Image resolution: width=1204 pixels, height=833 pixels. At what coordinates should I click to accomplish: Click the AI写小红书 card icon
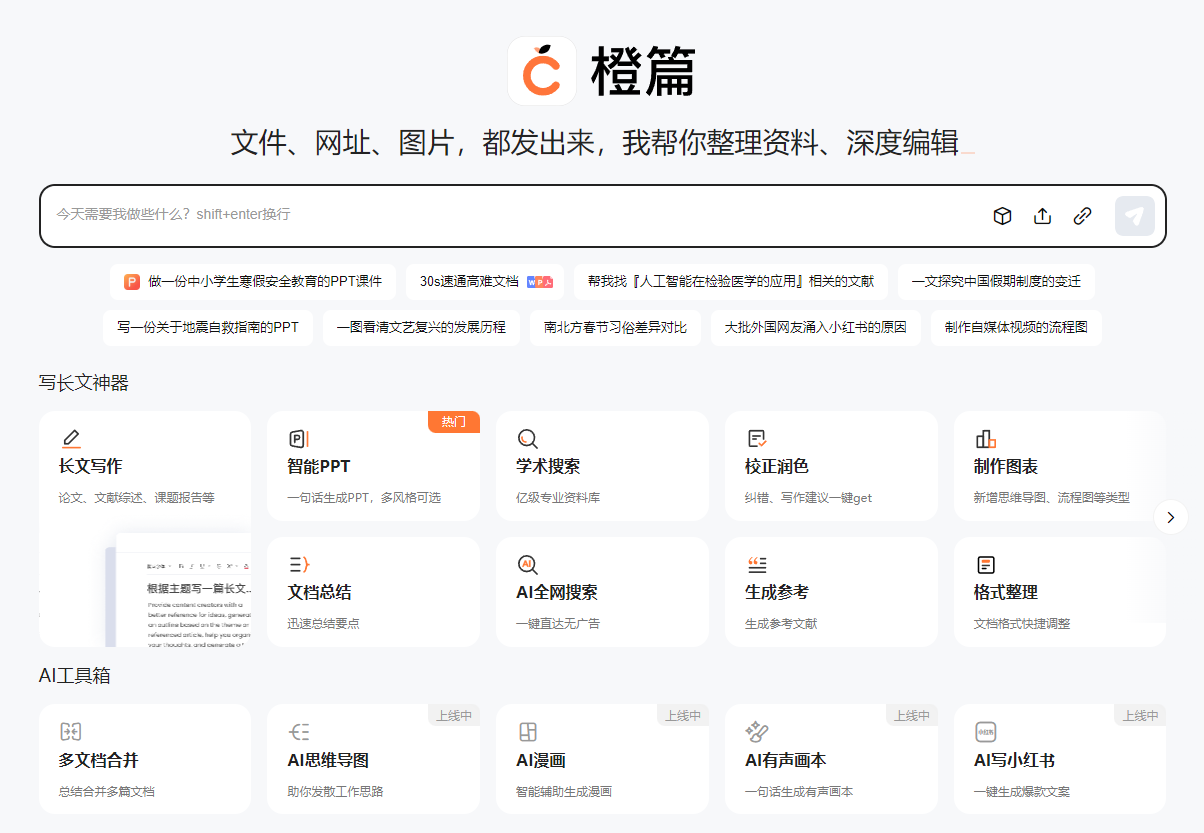pyautogui.click(x=985, y=732)
